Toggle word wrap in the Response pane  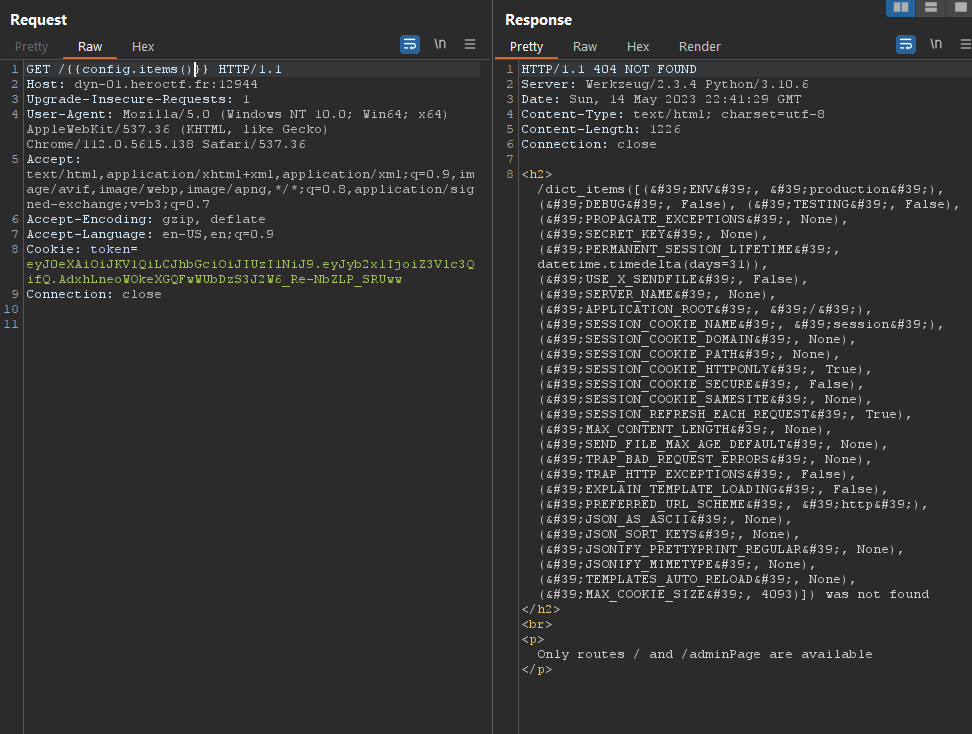pyautogui.click(x=906, y=45)
